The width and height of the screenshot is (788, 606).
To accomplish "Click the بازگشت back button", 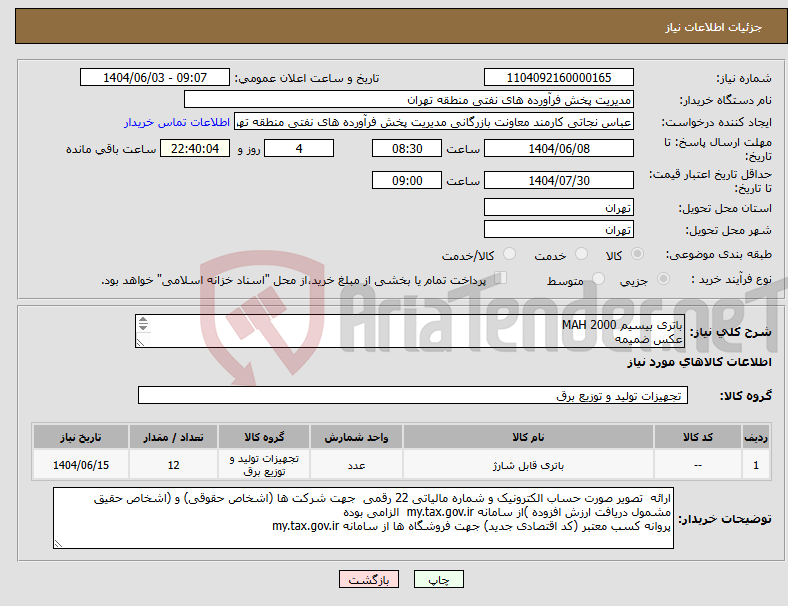I will coord(369,579).
